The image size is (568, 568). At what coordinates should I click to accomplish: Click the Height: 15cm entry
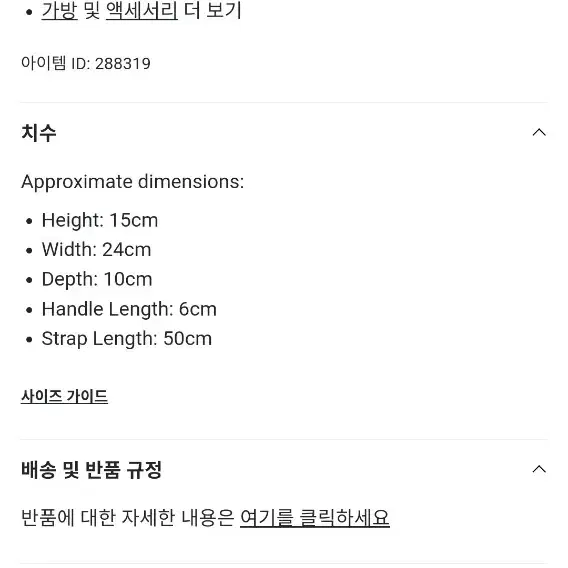click(x=100, y=220)
